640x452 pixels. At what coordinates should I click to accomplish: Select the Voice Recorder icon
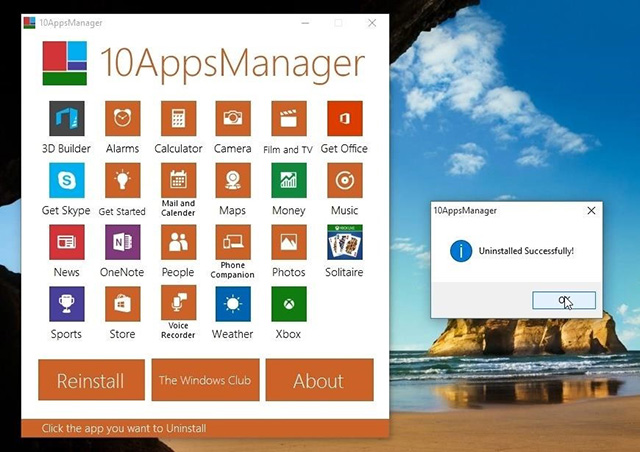pyautogui.click(x=178, y=303)
